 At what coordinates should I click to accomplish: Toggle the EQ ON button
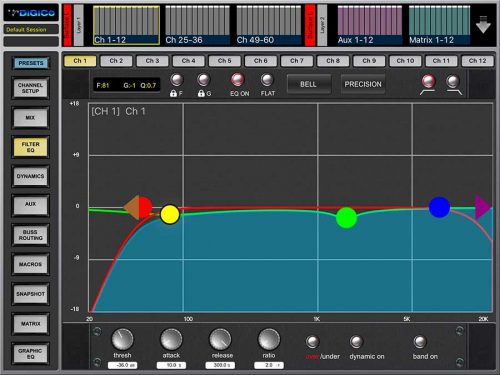[x=238, y=85]
